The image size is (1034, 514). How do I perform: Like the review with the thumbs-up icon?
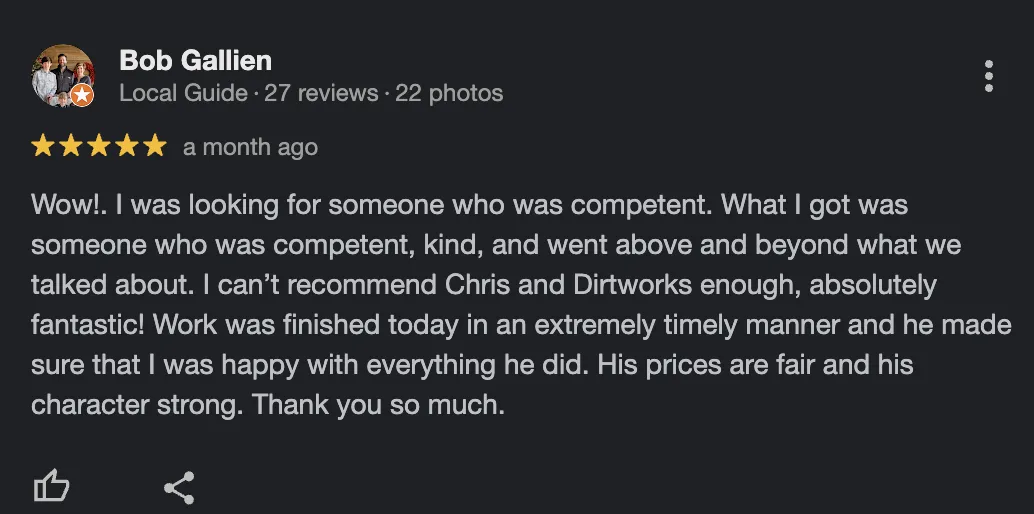51,487
